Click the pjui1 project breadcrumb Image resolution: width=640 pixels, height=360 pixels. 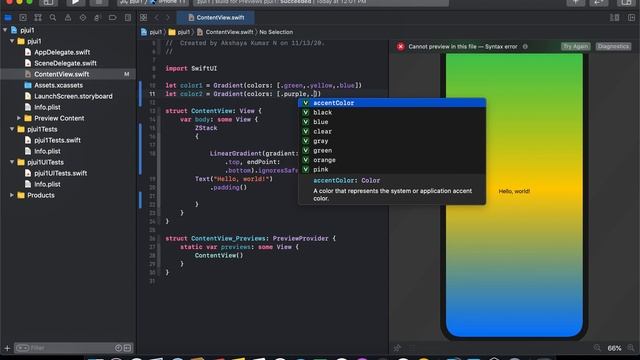click(x=151, y=32)
